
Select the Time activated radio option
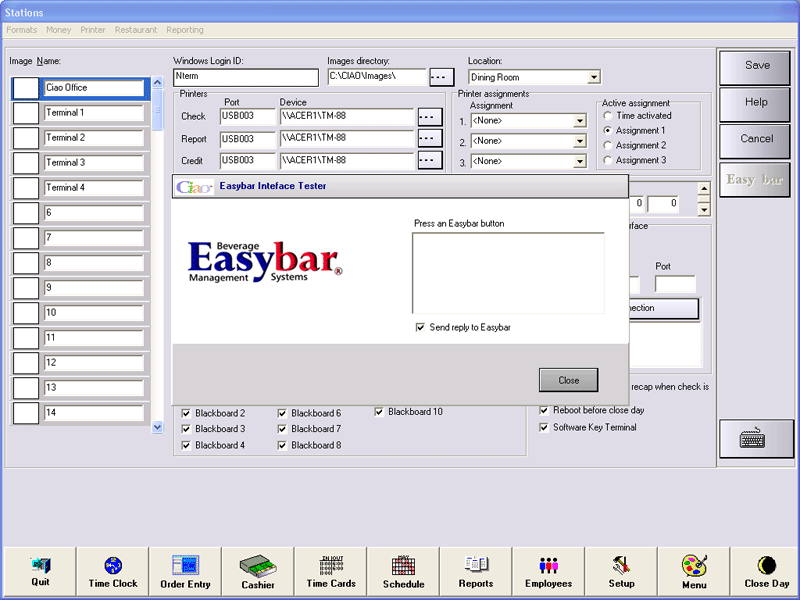(608, 116)
